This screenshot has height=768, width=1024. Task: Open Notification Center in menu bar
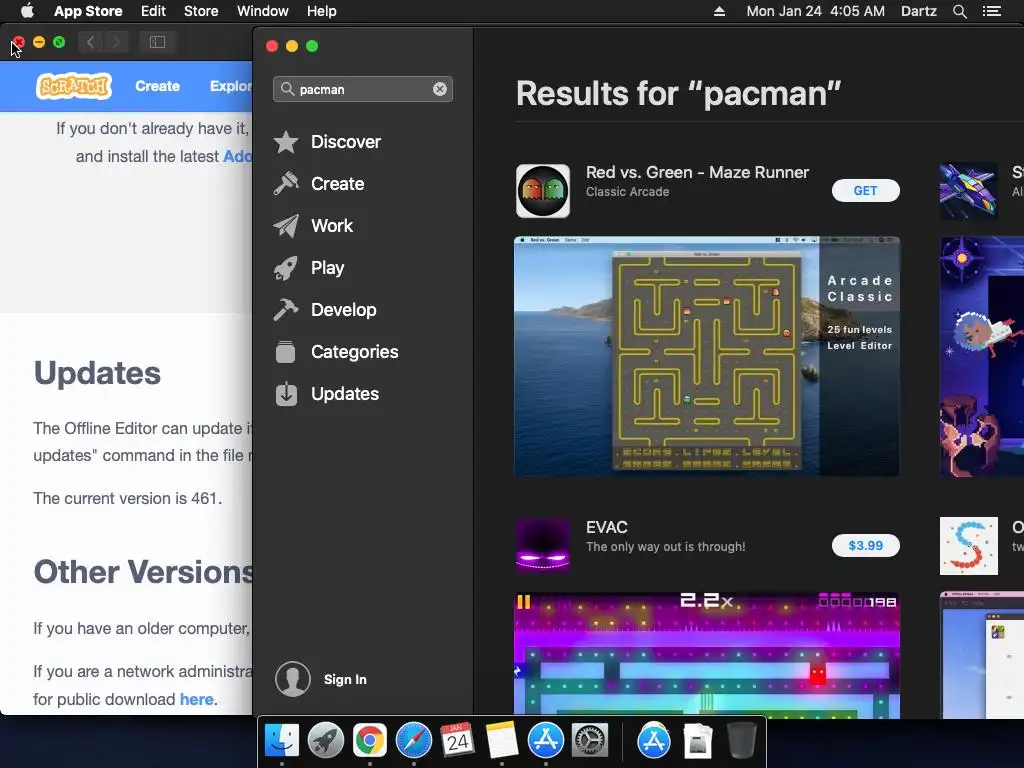pos(992,11)
